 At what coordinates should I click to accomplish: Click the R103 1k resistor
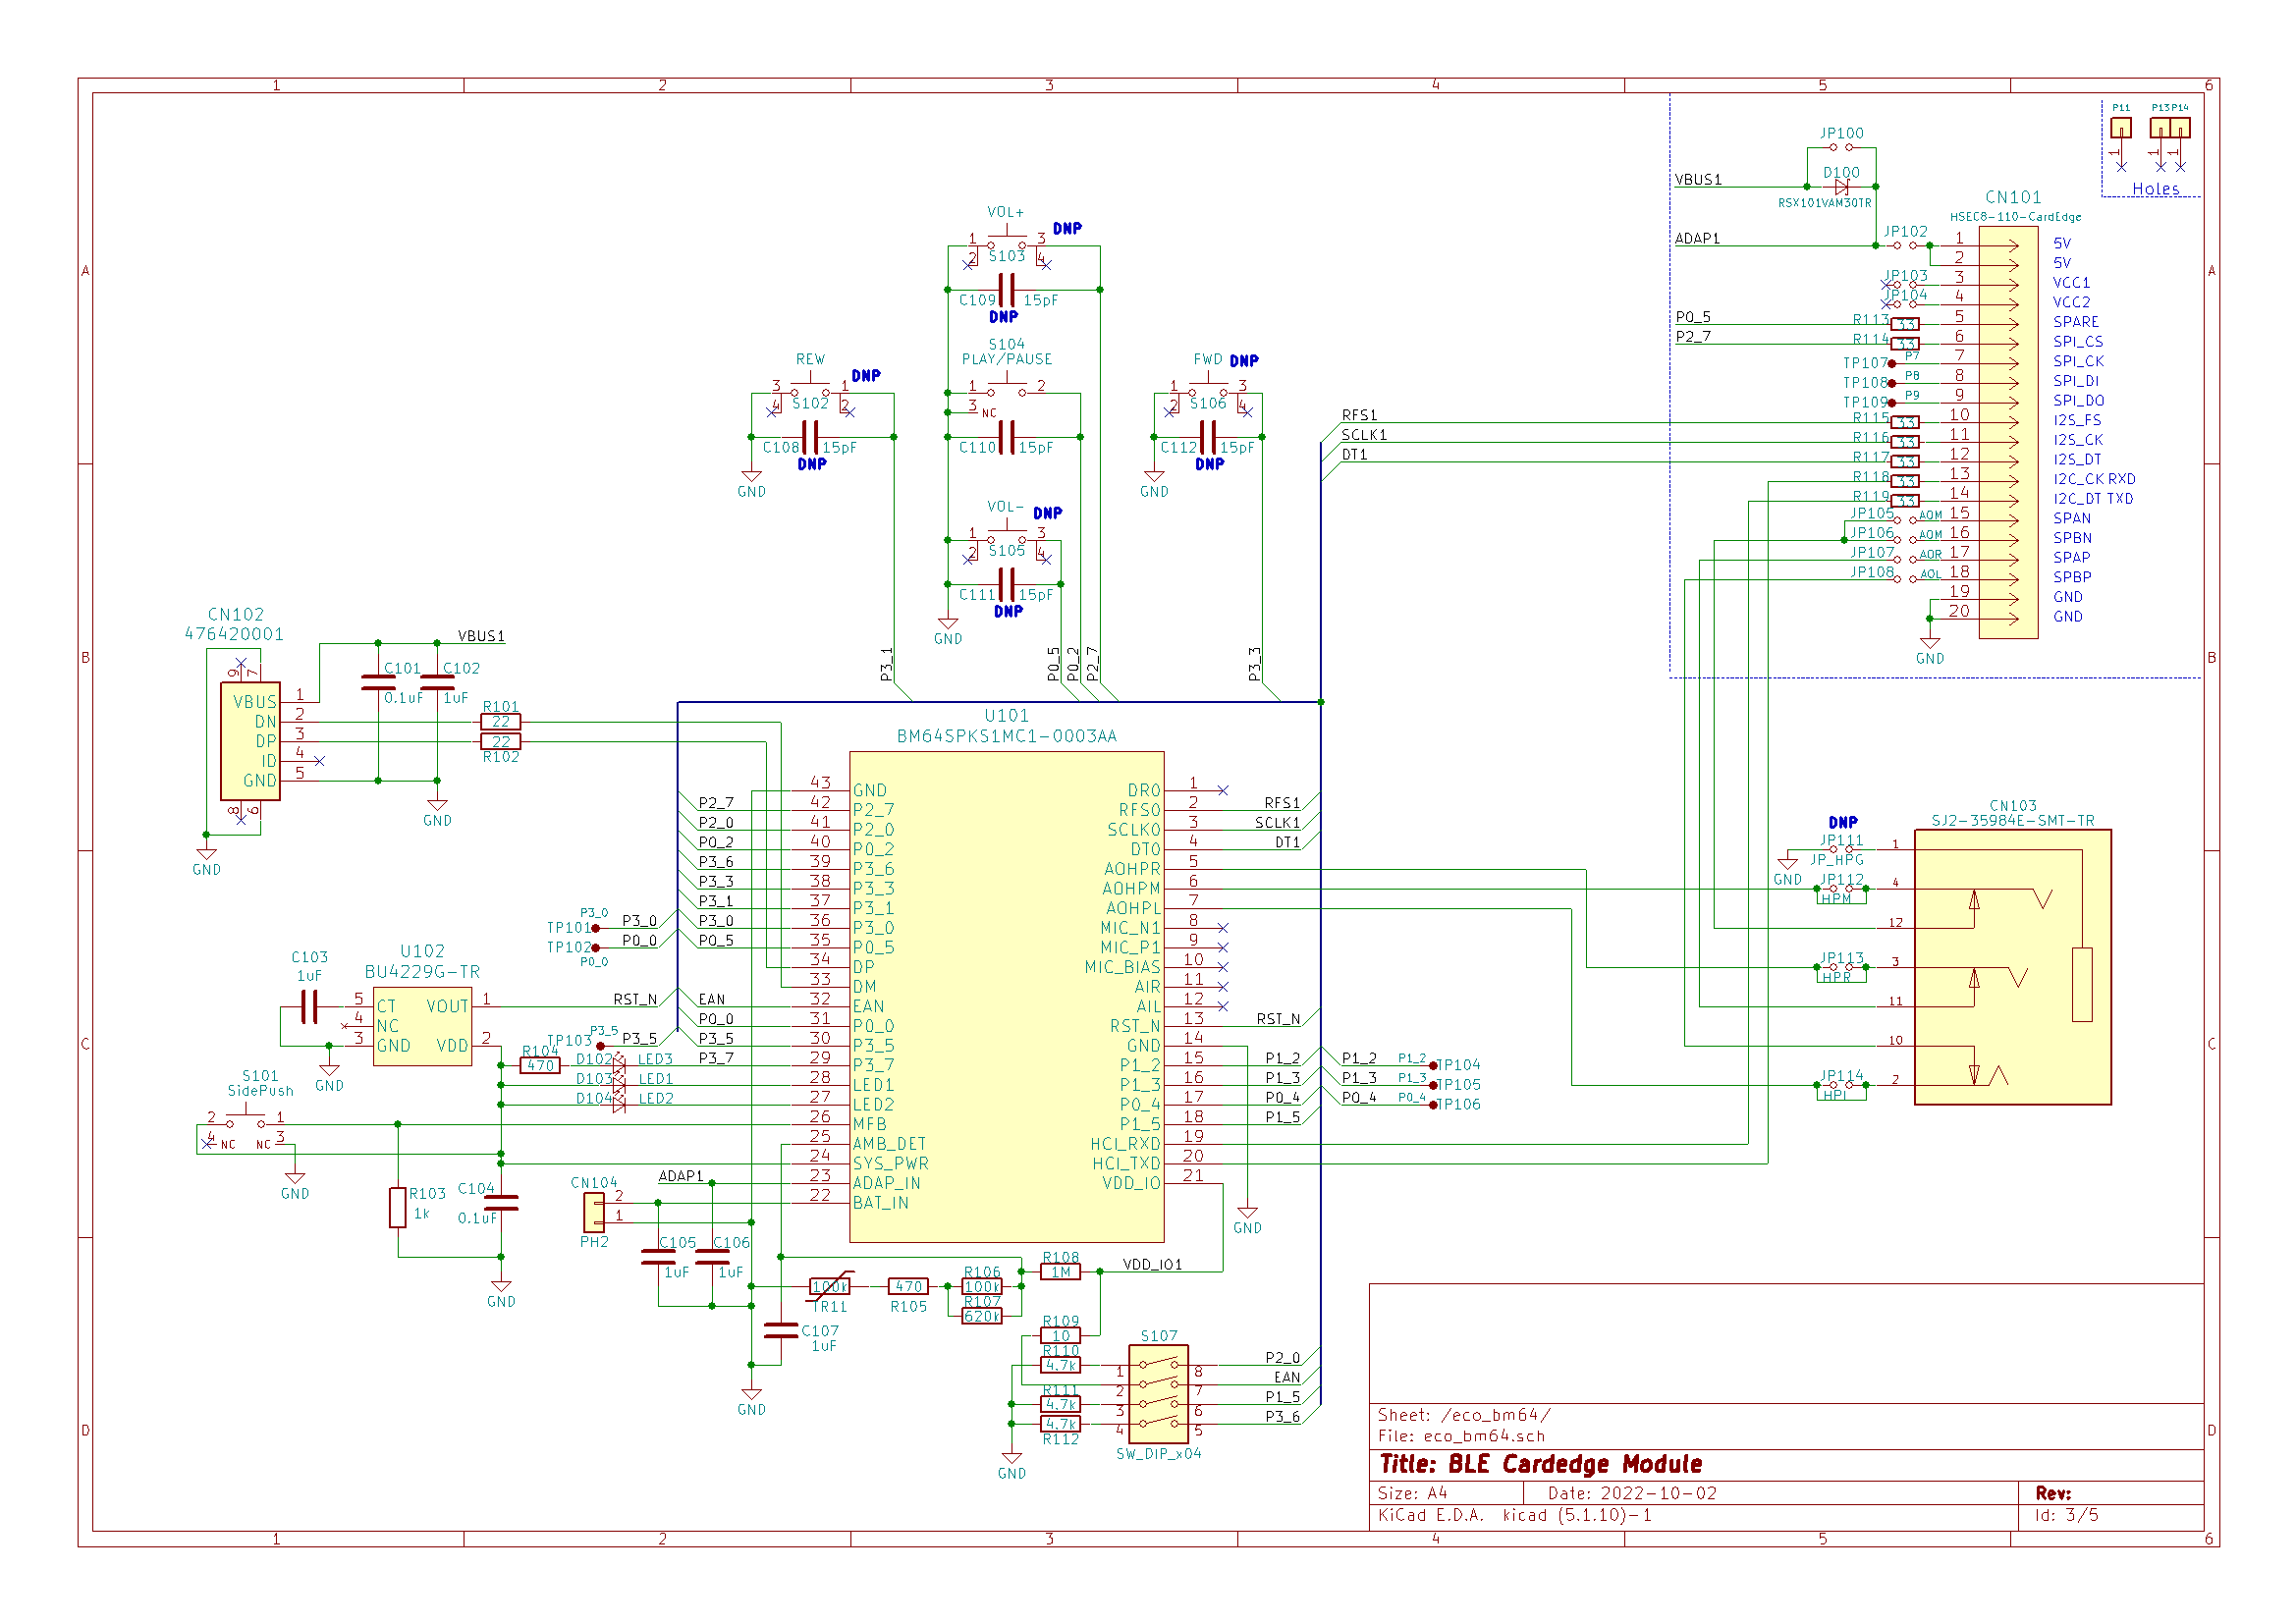(x=398, y=1207)
